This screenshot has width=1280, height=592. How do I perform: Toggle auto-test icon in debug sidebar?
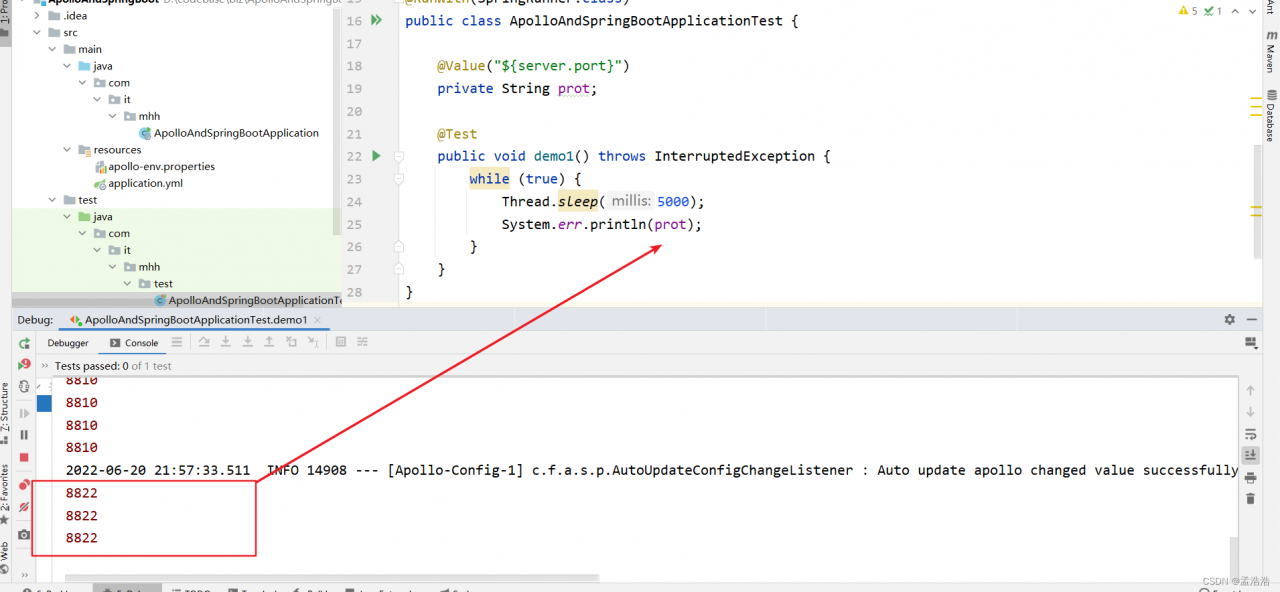click(x=24, y=385)
